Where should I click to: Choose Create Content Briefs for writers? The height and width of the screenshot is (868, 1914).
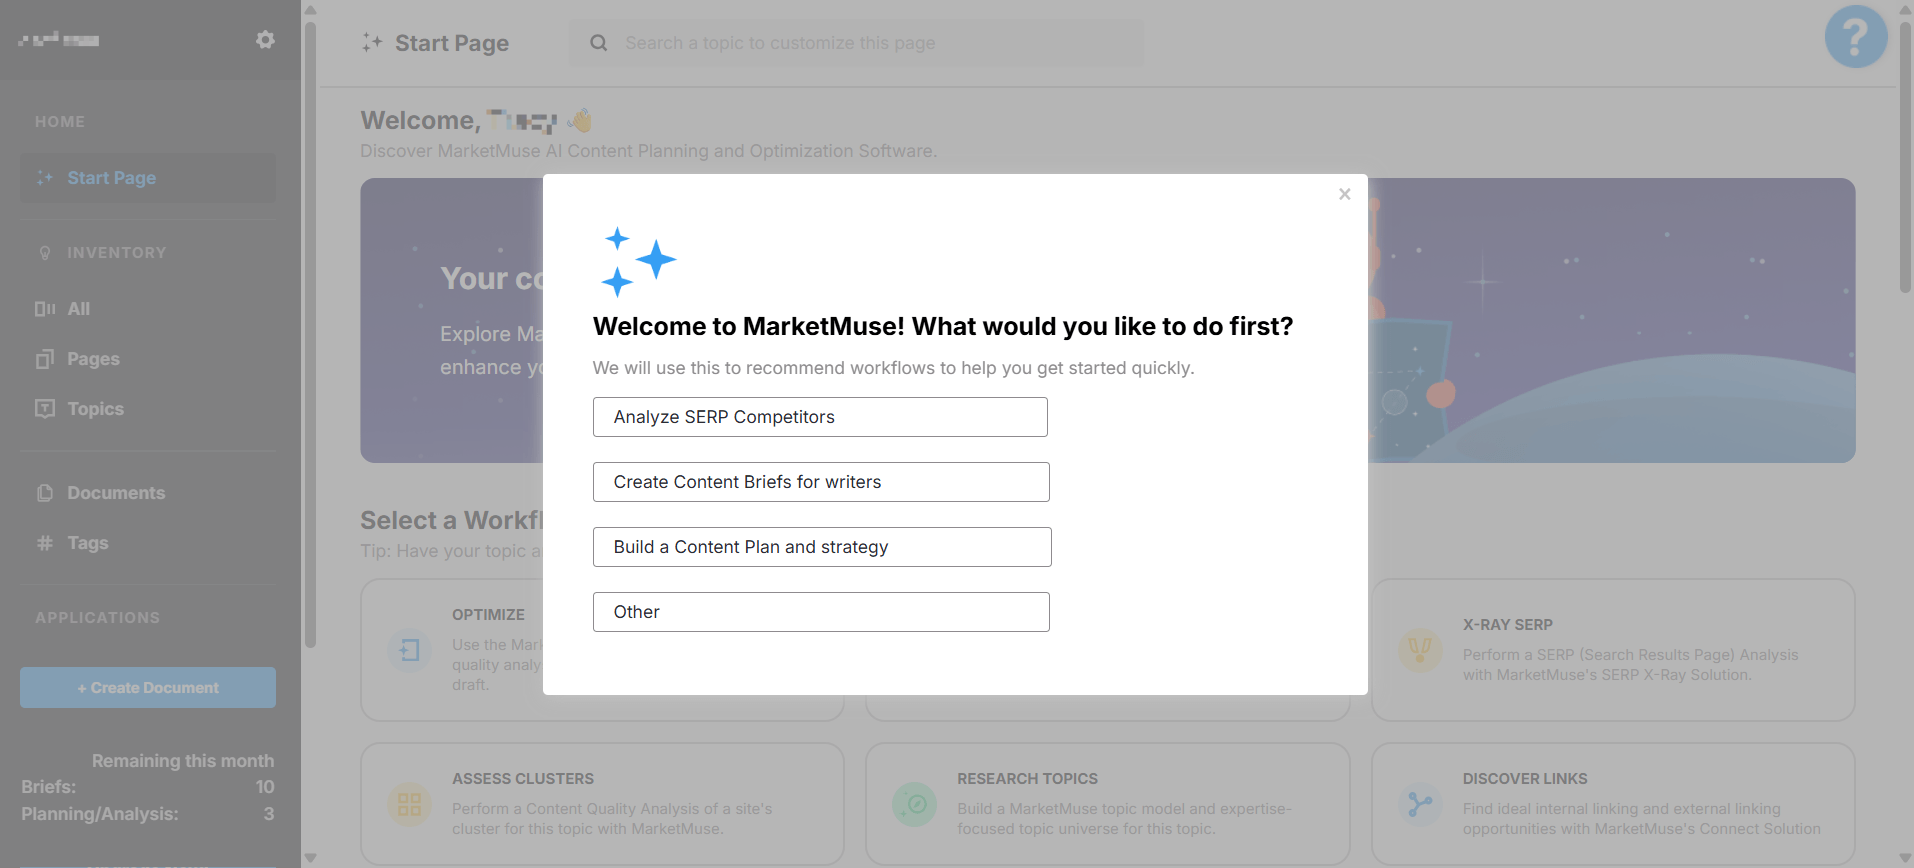click(x=821, y=482)
